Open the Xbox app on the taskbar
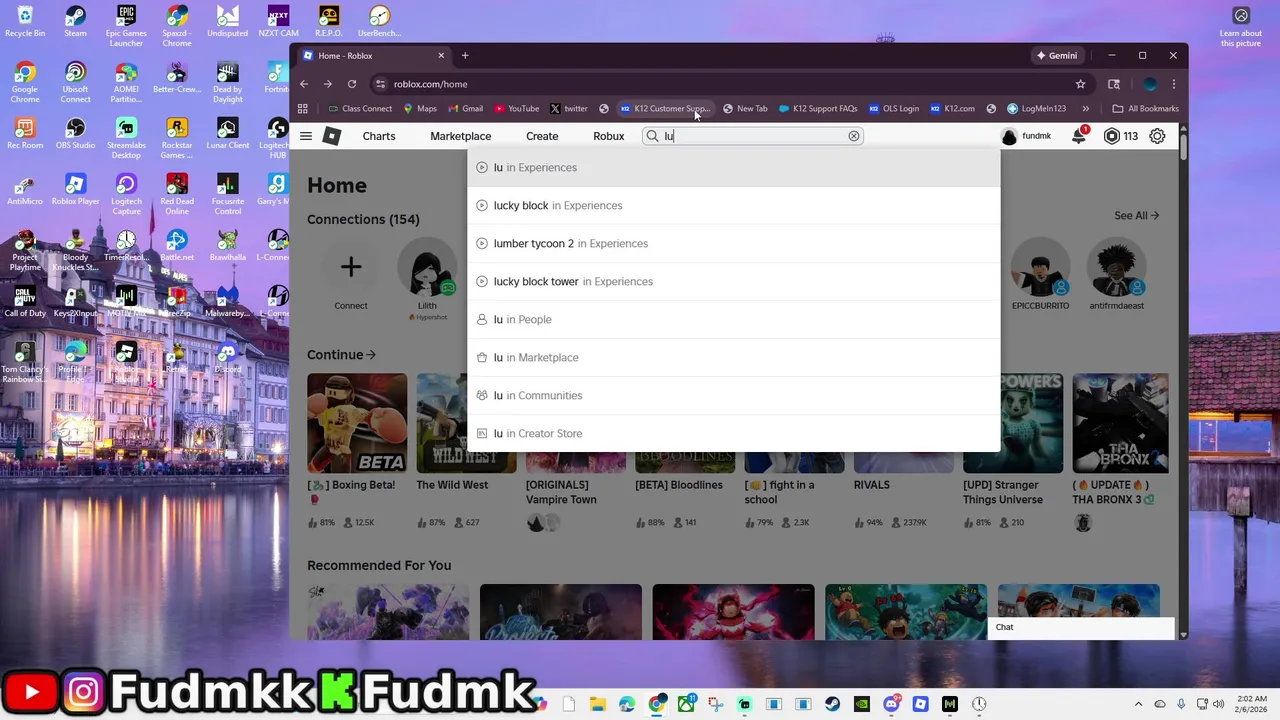Viewport: 1280px width, 720px height. (687, 704)
